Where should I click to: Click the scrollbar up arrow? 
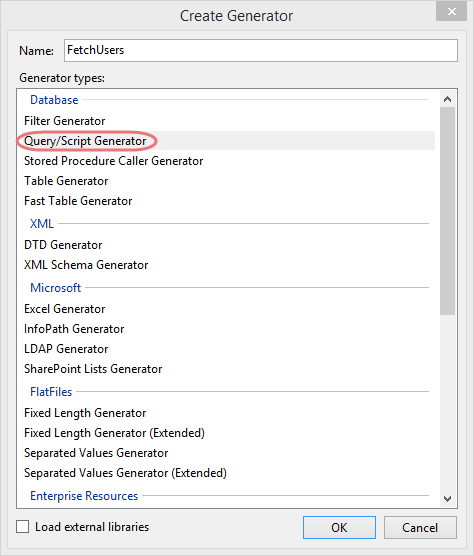click(447, 99)
